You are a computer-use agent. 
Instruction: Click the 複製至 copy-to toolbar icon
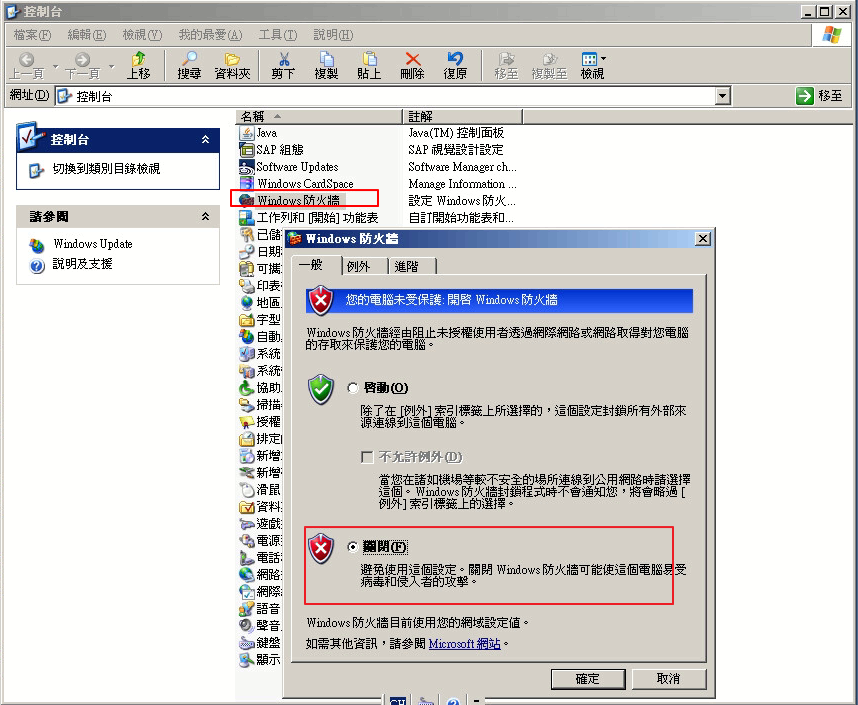549,66
